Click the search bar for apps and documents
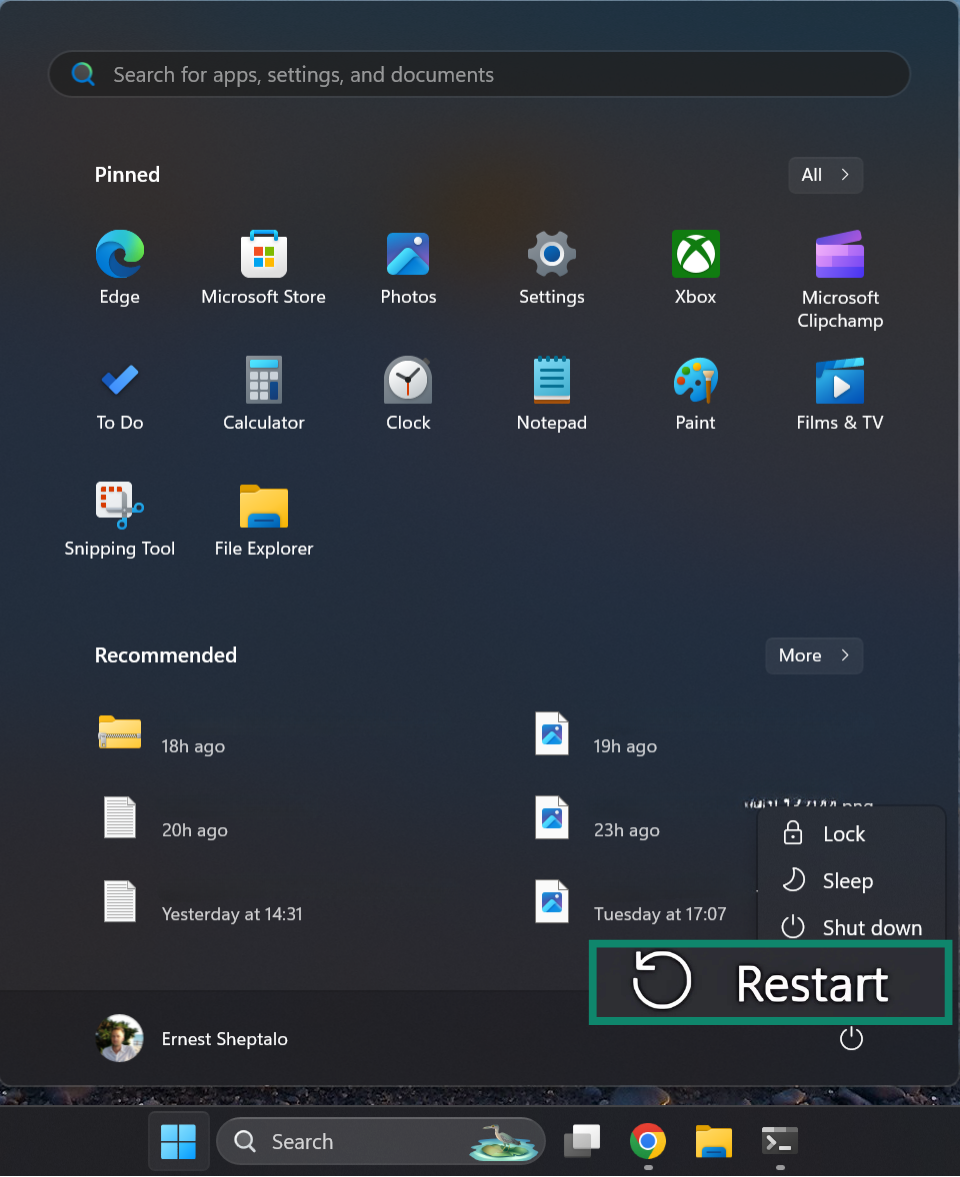 tap(479, 74)
